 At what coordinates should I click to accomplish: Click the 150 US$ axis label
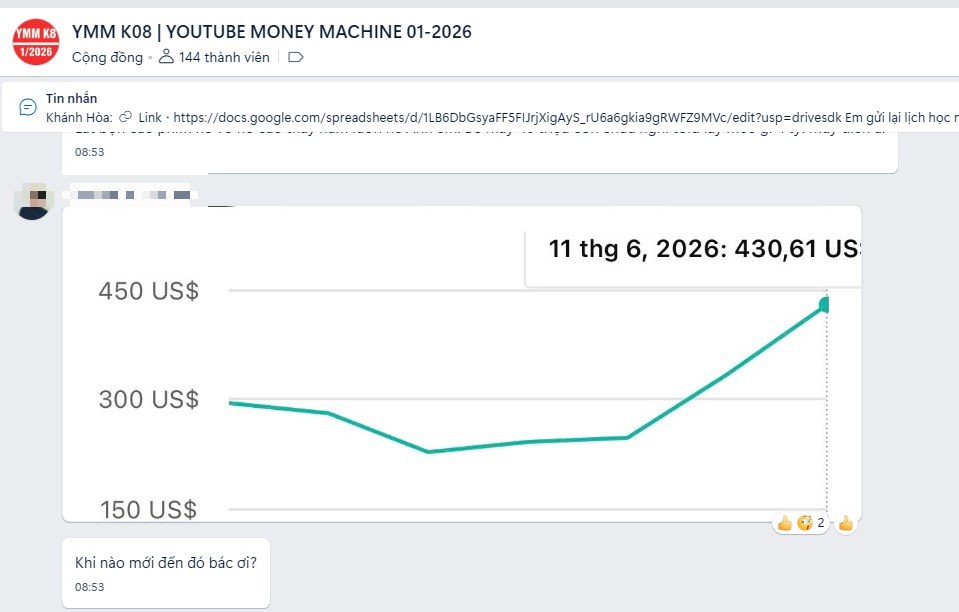[149, 509]
